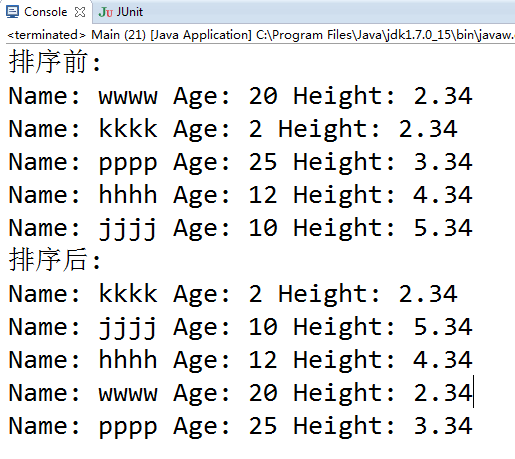Click the JUnit tab's Ju icon
515x459 pixels.
click(106, 12)
